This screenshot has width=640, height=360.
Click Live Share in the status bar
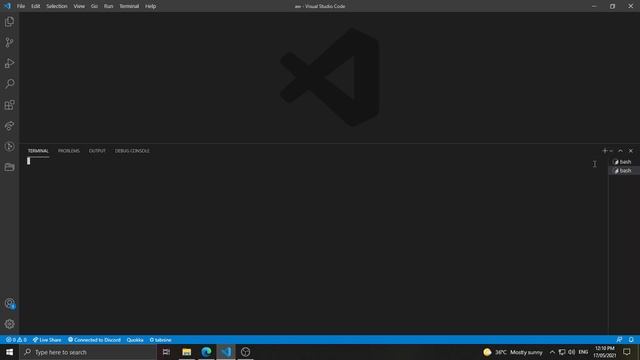point(47,340)
